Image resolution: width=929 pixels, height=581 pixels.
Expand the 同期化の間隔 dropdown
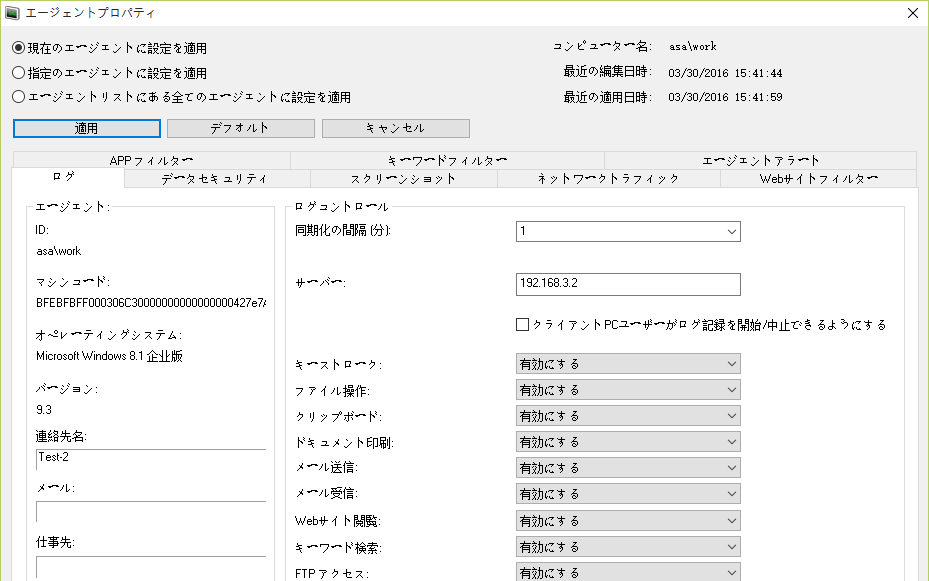(x=628, y=232)
